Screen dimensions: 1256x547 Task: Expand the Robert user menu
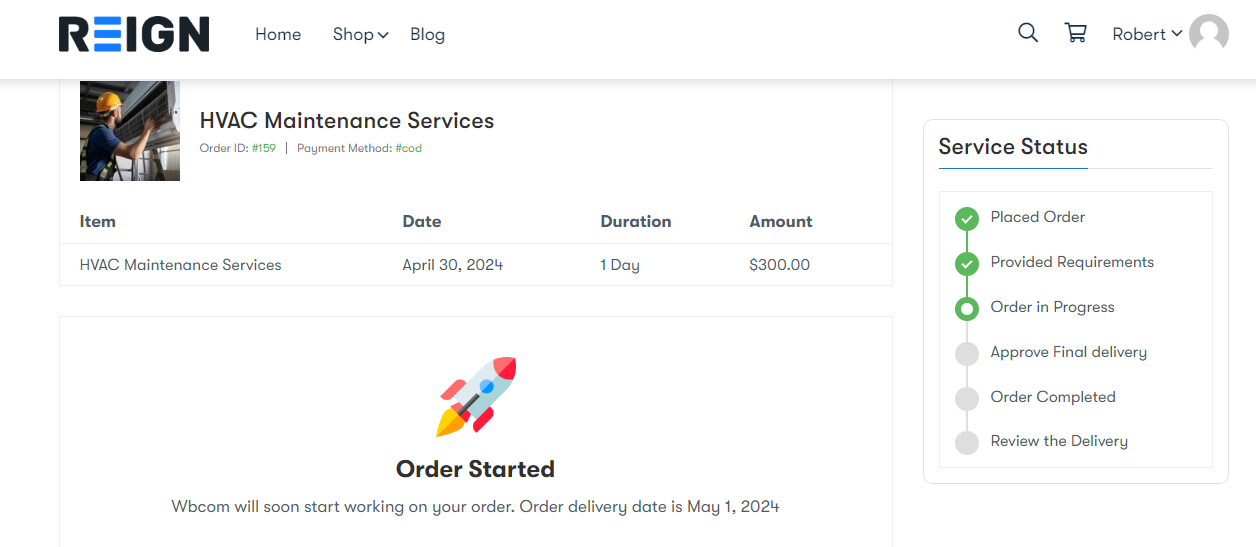coord(1147,34)
